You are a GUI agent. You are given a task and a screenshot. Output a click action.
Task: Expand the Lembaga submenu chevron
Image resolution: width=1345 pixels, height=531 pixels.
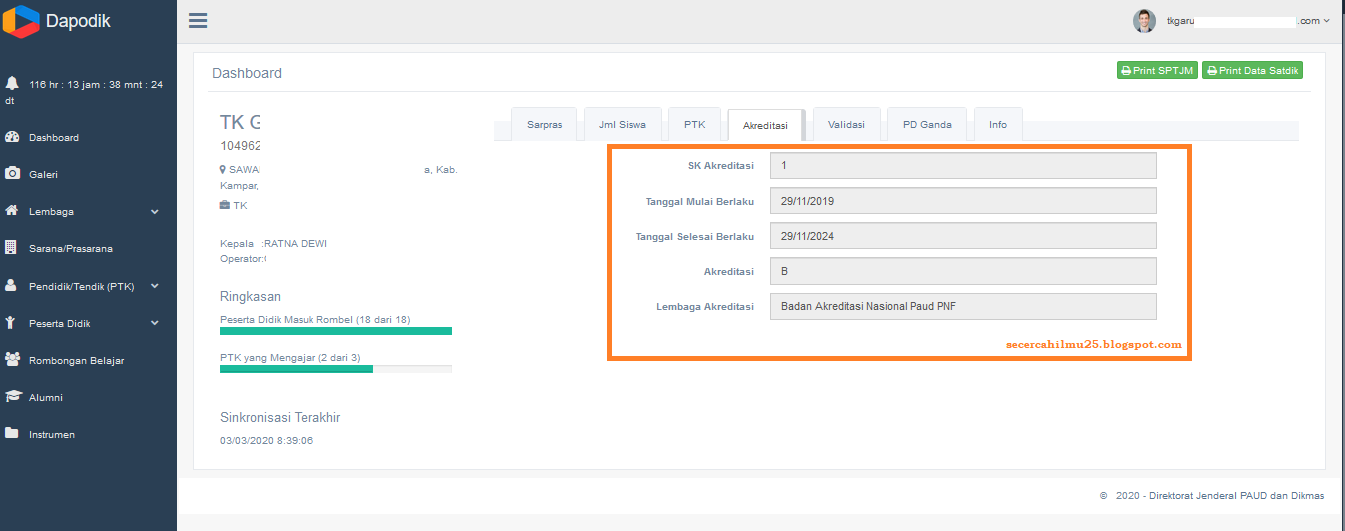155,212
